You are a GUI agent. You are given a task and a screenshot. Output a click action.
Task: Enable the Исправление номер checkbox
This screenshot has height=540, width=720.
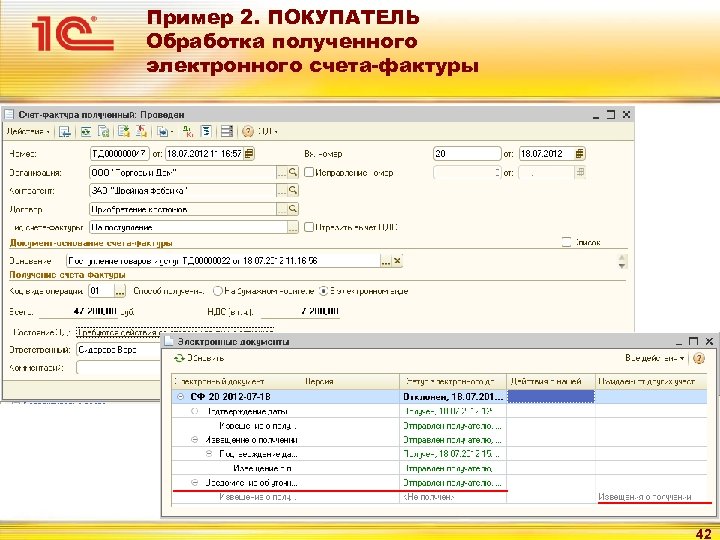[x=309, y=173]
